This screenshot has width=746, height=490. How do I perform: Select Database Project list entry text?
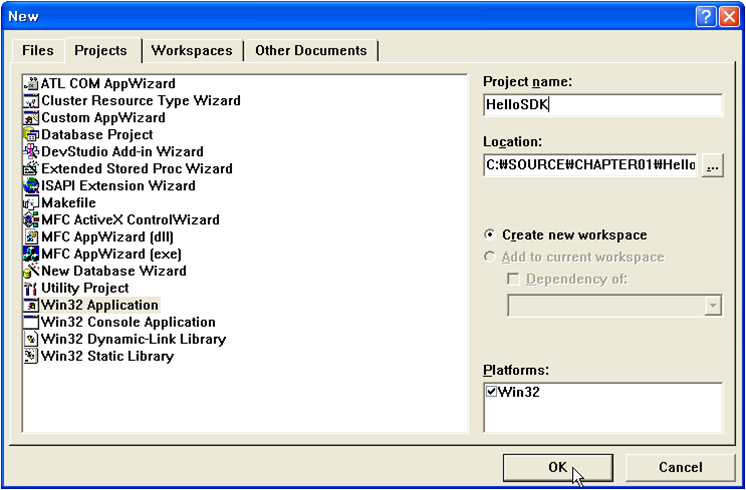pyautogui.click(x=97, y=135)
